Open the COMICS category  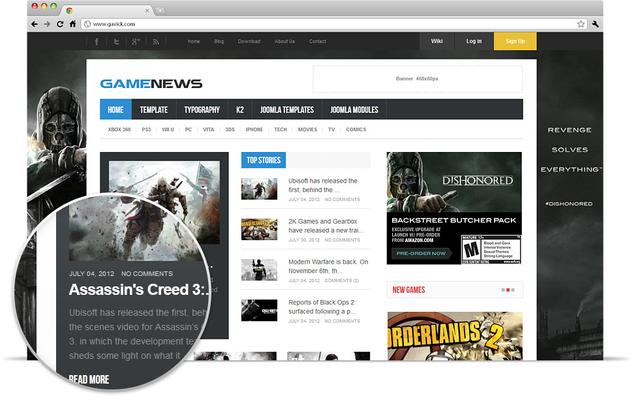click(x=356, y=129)
